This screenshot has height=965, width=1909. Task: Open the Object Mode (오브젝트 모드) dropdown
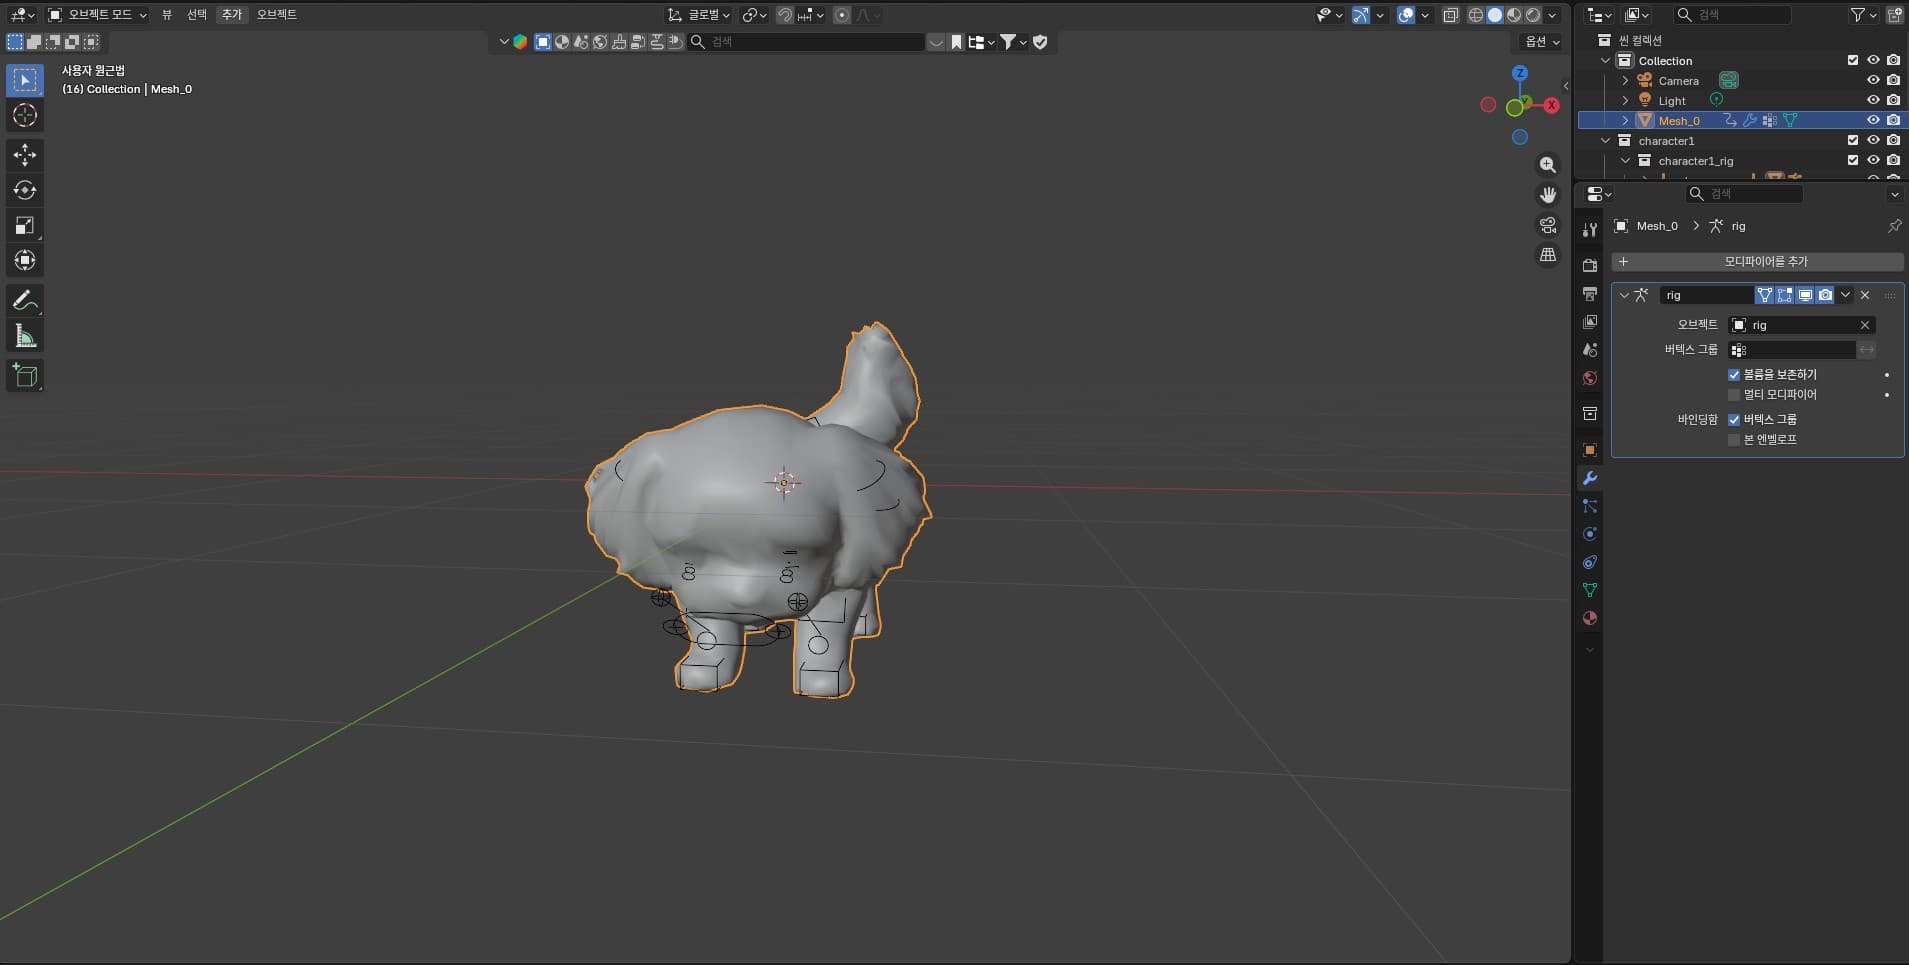tap(97, 15)
